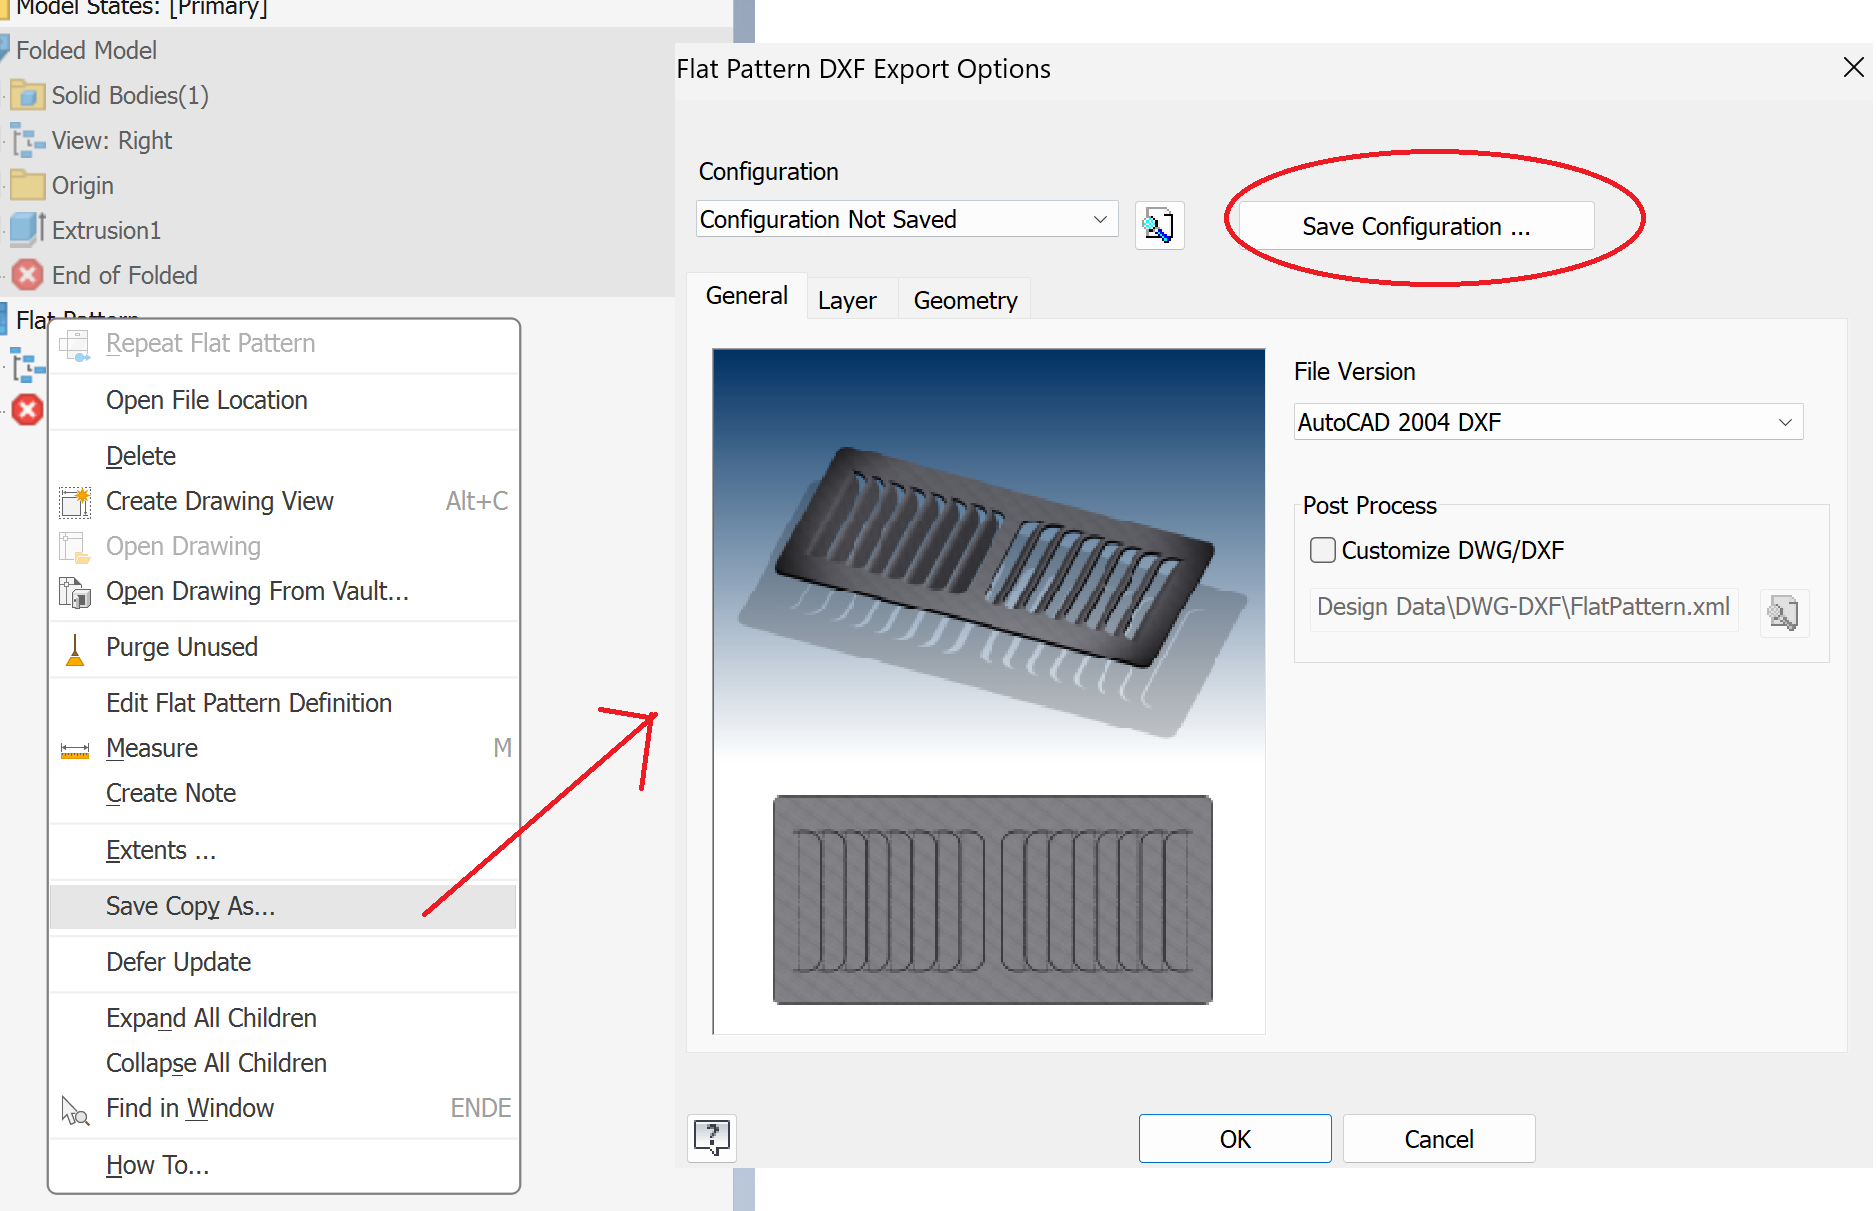
Task: Click the Solid Bodies folder icon
Action: coord(28,95)
